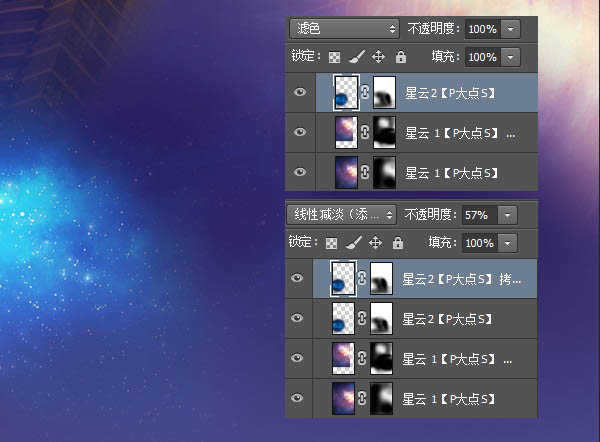Image resolution: width=600 pixels, height=442 pixels.
Task: Unlink mask of bottom 星云 1 layer, 滤色 panel
Action: pos(365,172)
